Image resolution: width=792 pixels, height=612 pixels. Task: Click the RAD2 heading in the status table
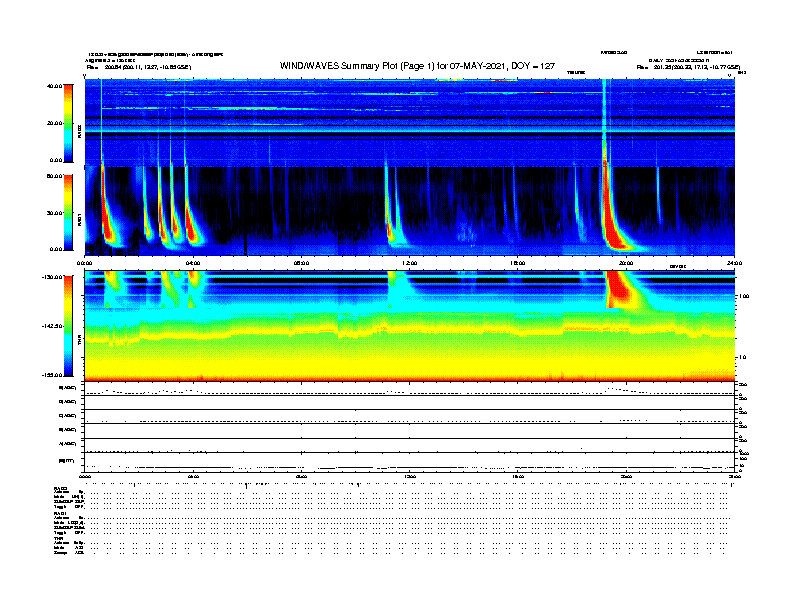pyautogui.click(x=60, y=488)
